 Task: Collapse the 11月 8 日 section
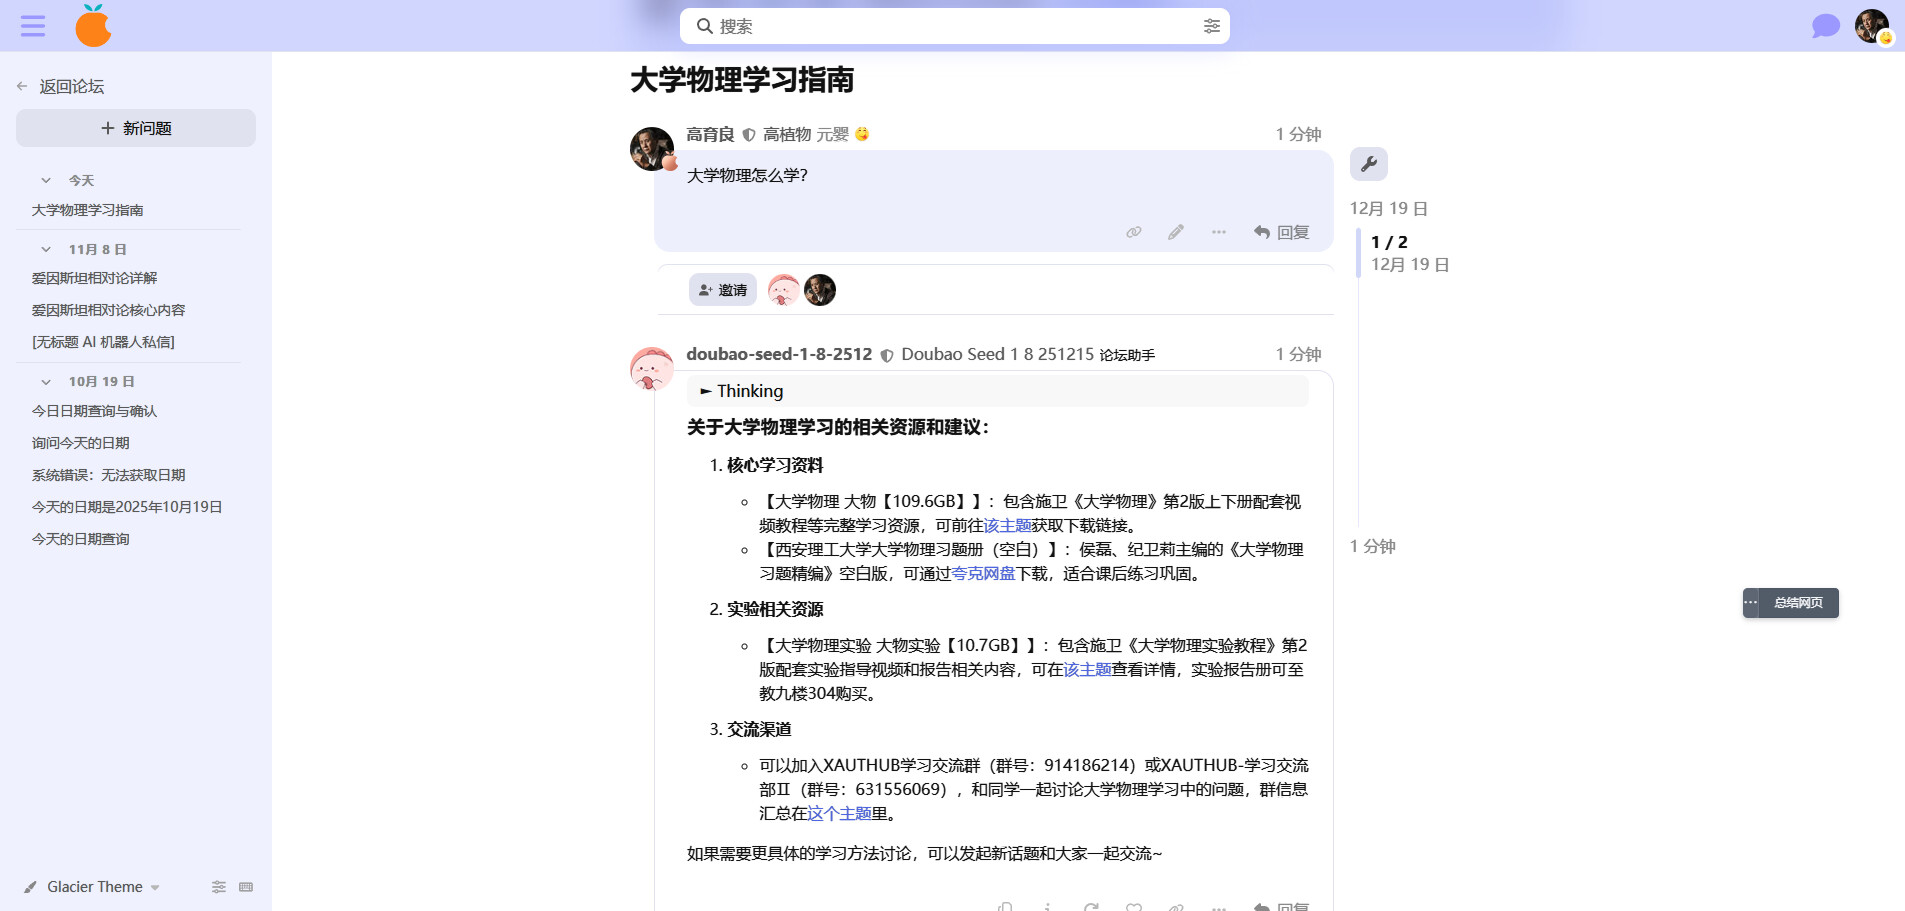(x=46, y=250)
